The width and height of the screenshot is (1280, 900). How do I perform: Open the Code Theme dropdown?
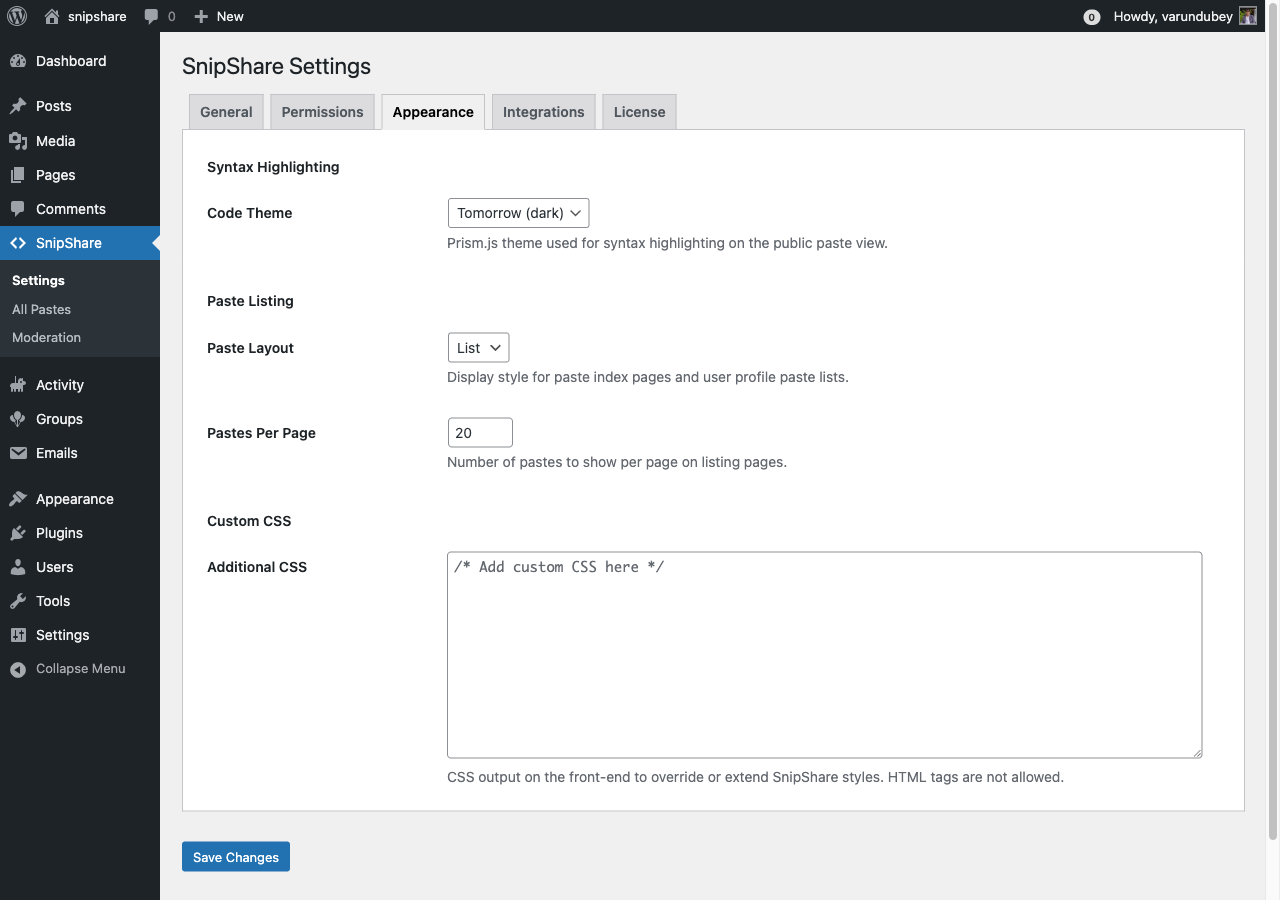point(518,212)
